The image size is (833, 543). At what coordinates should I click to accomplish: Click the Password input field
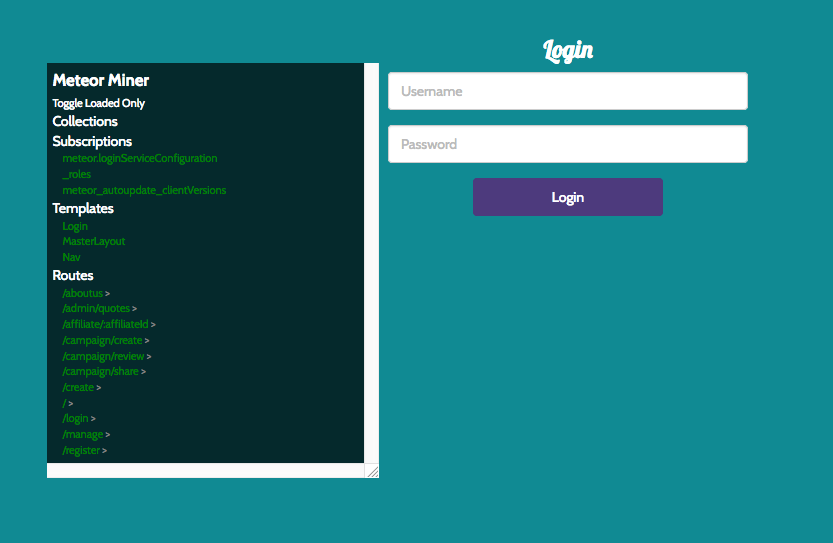(x=567, y=144)
